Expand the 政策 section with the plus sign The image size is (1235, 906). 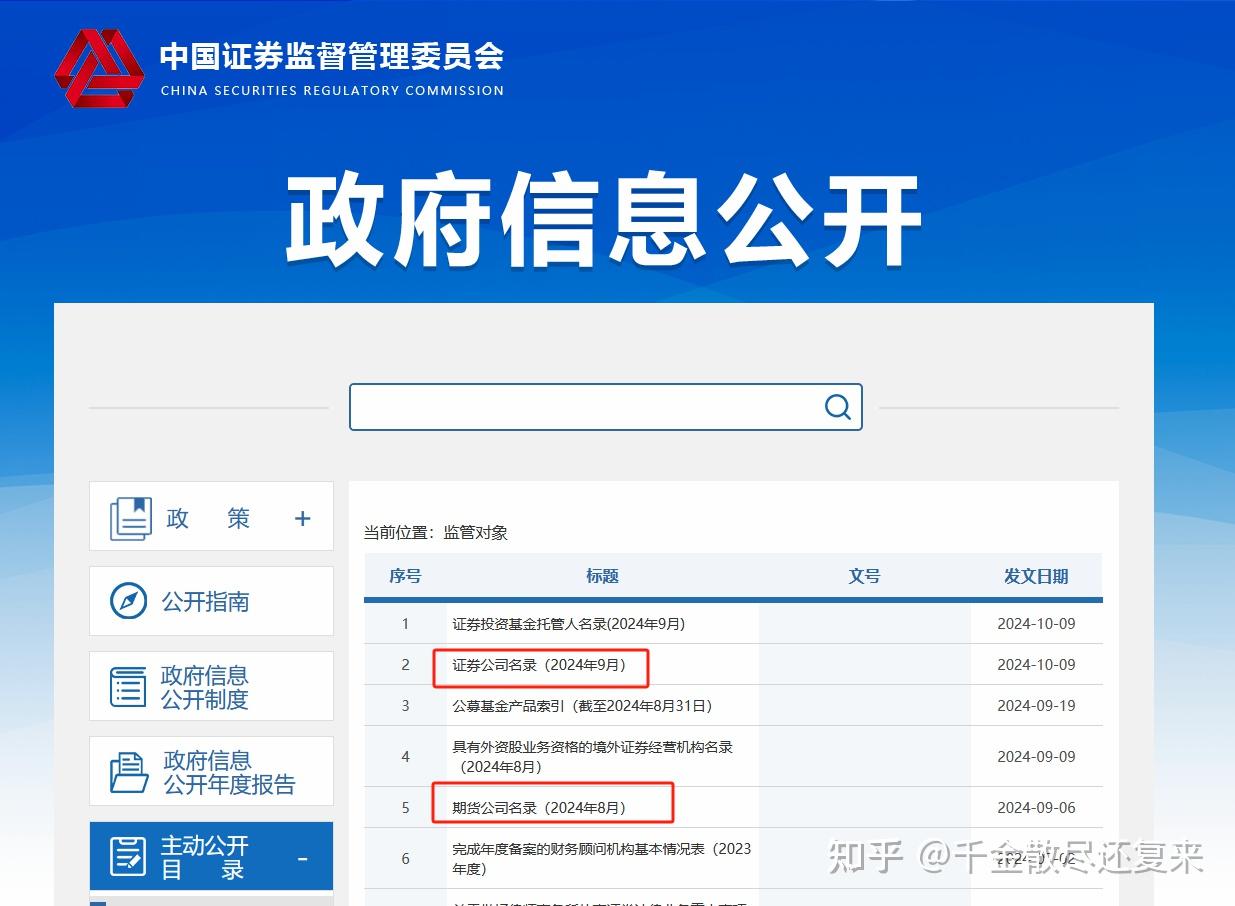pyautogui.click(x=302, y=517)
